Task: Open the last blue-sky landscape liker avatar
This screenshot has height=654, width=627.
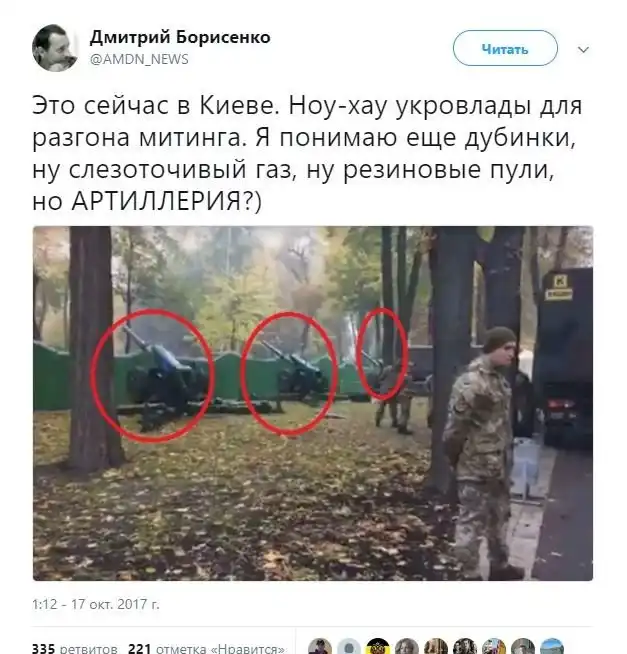Action: pyautogui.click(x=552, y=646)
